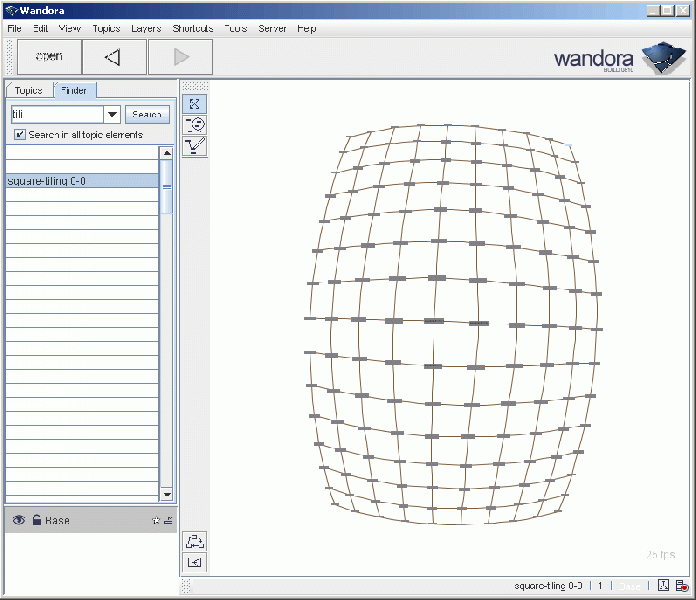Toggle the lock on Base layer
Viewport: 696px width, 600px height.
tap(36, 521)
